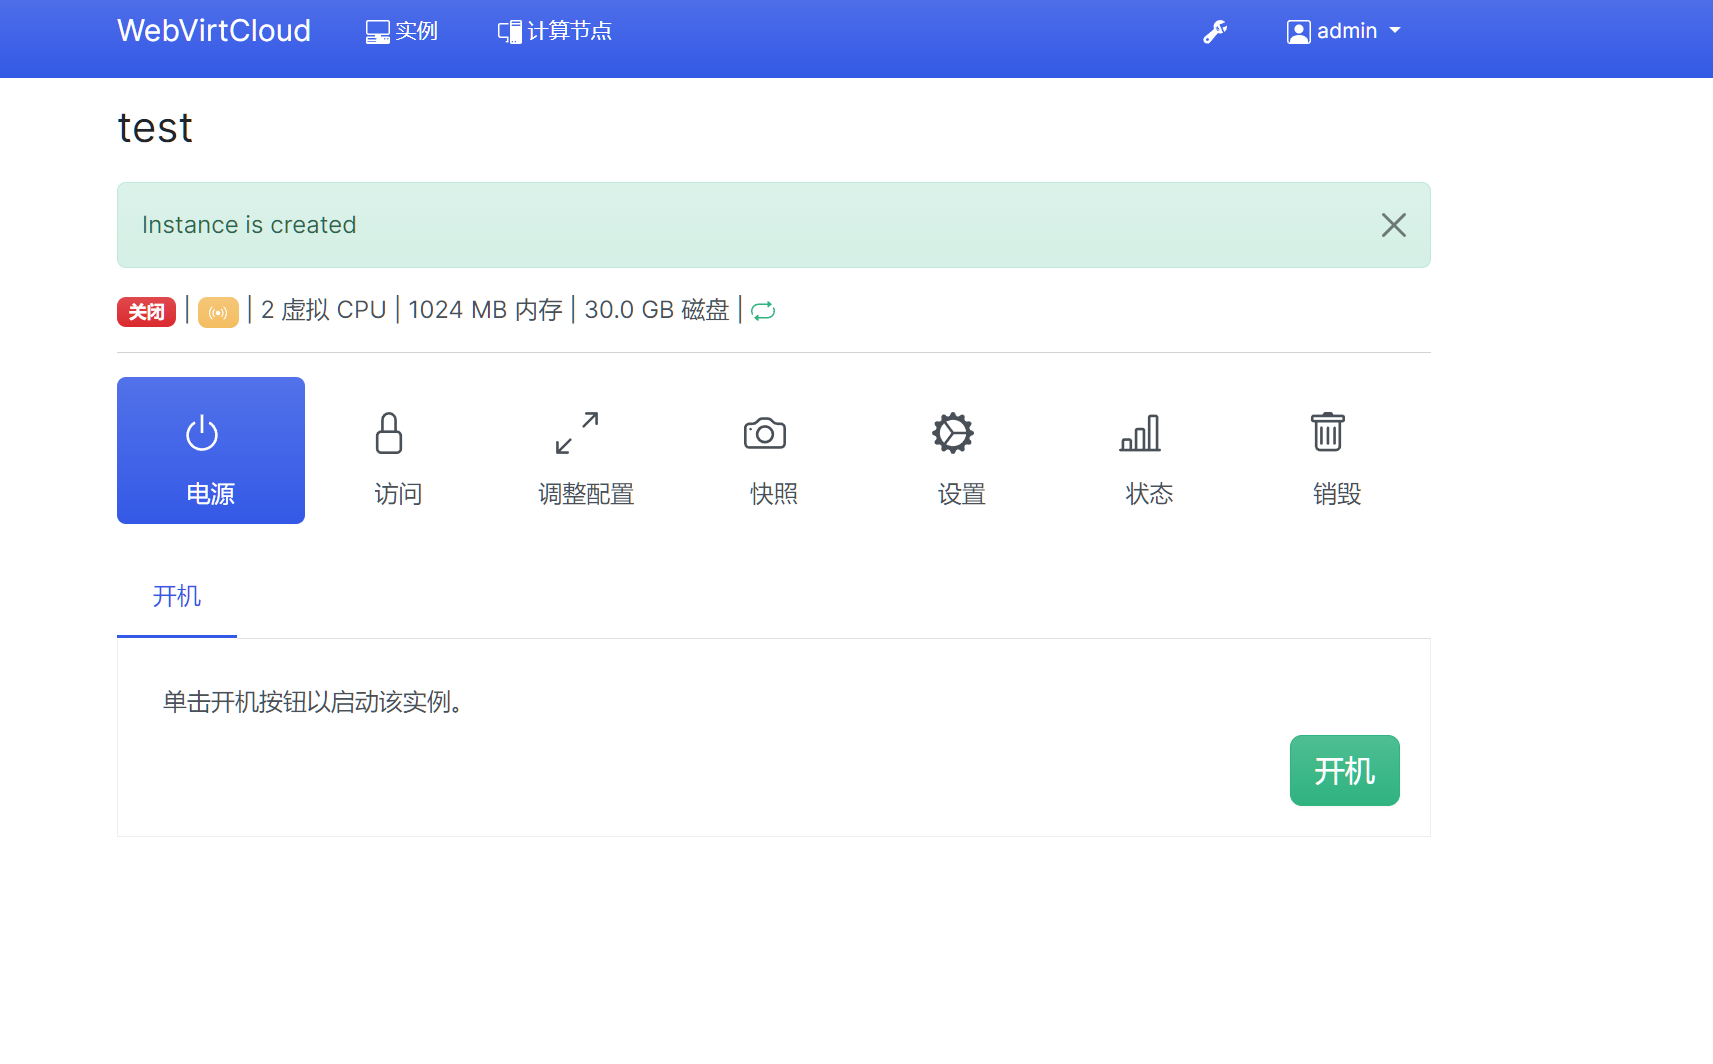1713x1064 pixels.
Task: Open the 销毁 destroy trash section
Action: (1337, 450)
